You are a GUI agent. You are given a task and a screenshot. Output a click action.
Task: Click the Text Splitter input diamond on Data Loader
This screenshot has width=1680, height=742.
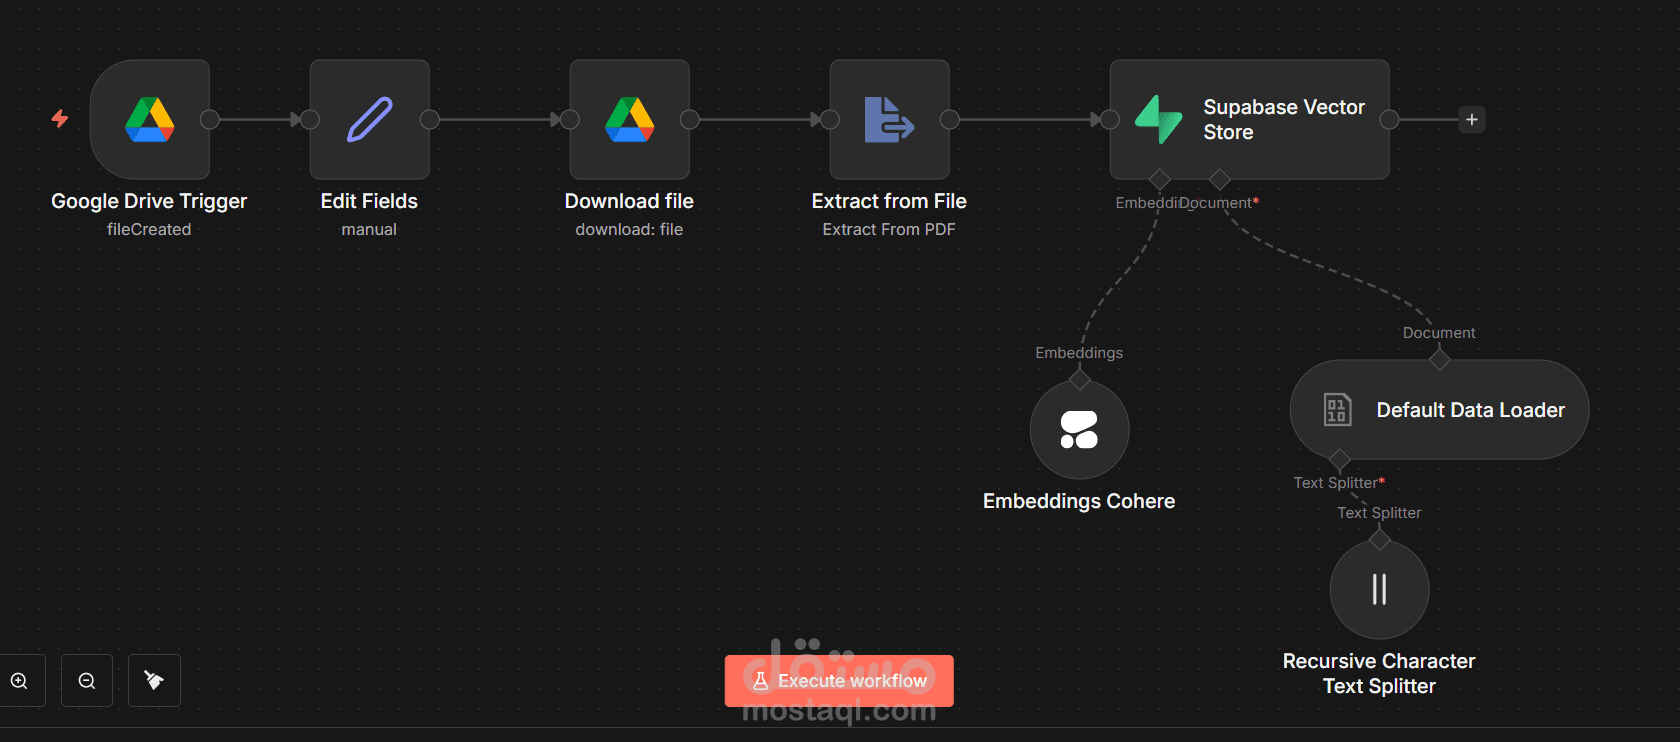pos(1340,459)
